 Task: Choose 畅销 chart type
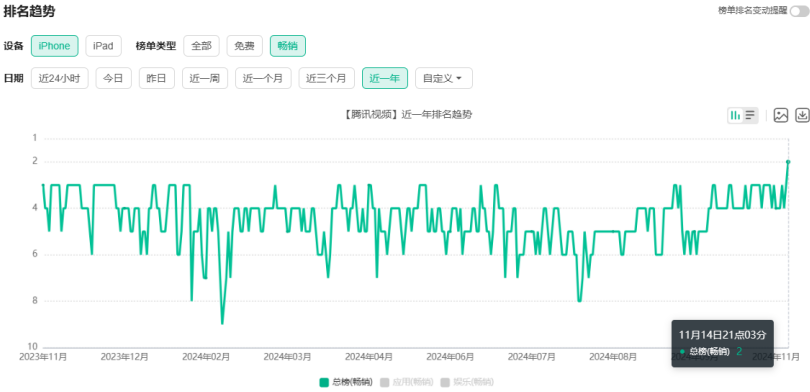(x=288, y=46)
